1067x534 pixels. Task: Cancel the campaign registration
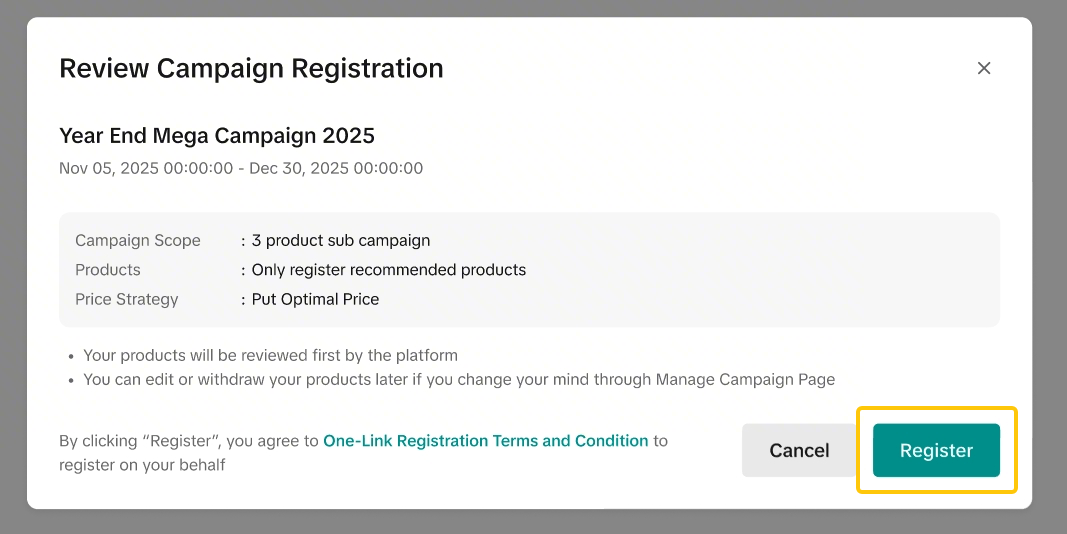click(799, 450)
